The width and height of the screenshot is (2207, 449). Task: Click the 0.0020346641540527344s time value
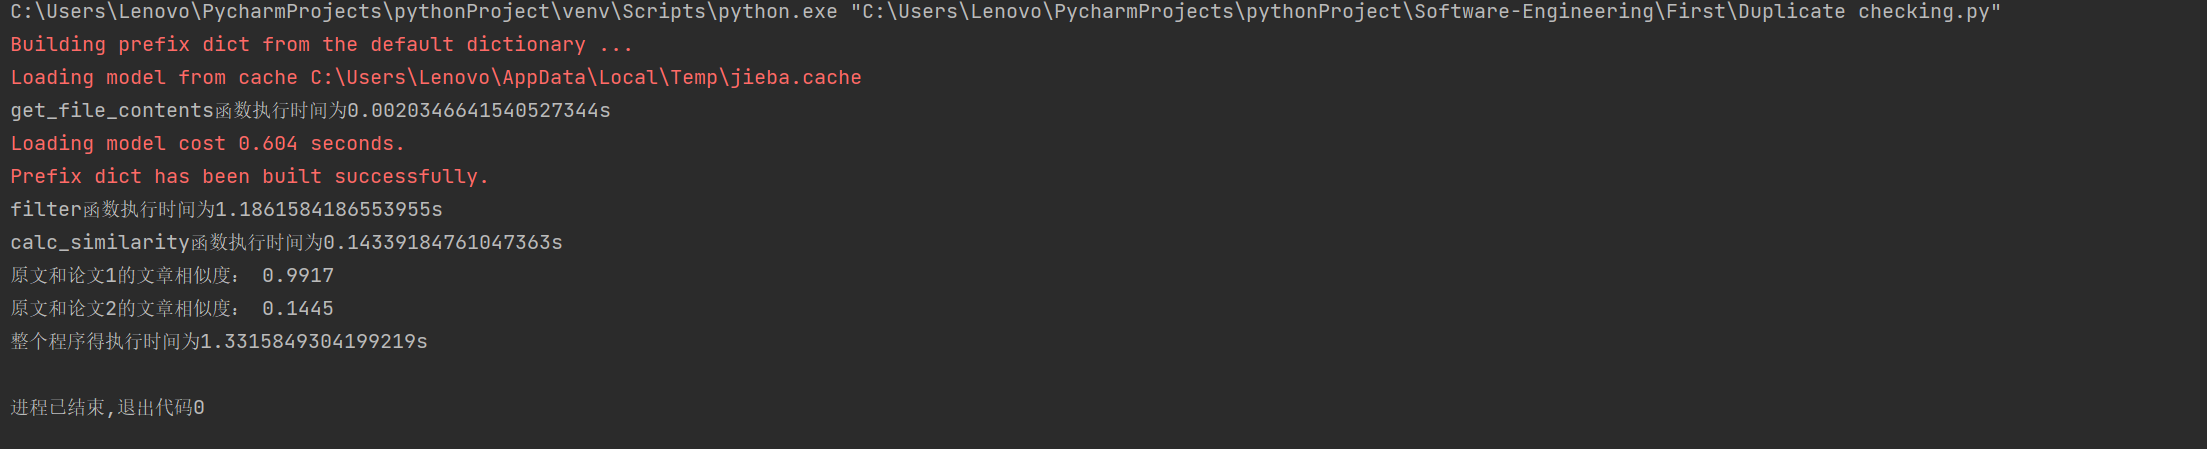[478, 111]
